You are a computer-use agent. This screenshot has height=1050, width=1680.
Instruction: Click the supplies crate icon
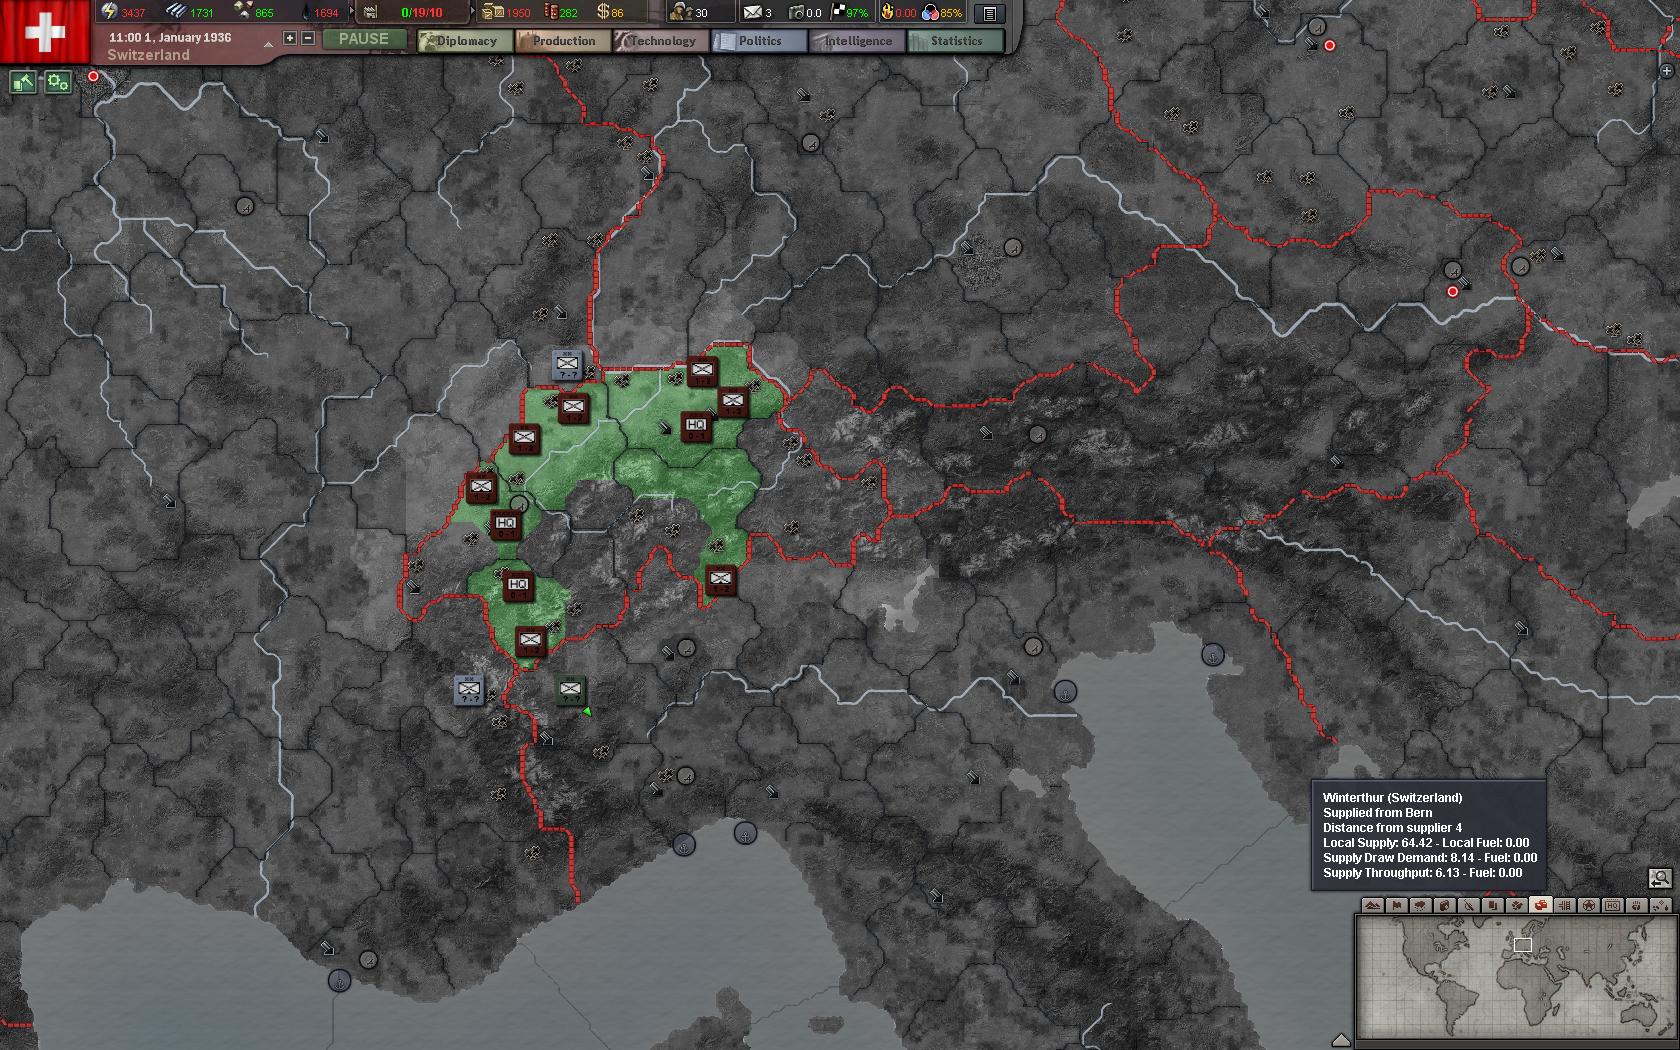[x=492, y=12]
